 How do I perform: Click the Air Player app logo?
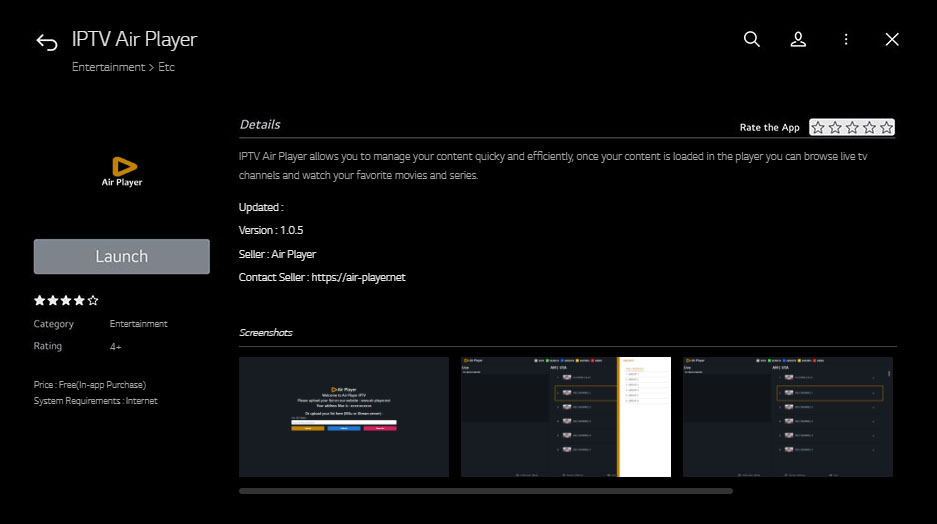[x=122, y=171]
